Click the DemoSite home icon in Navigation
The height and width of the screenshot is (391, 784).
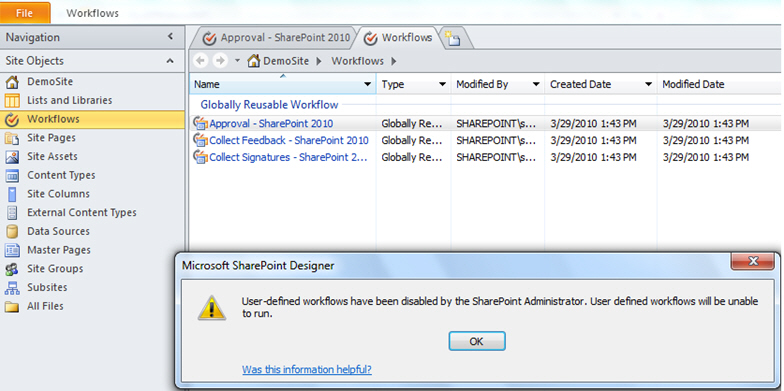[12, 82]
